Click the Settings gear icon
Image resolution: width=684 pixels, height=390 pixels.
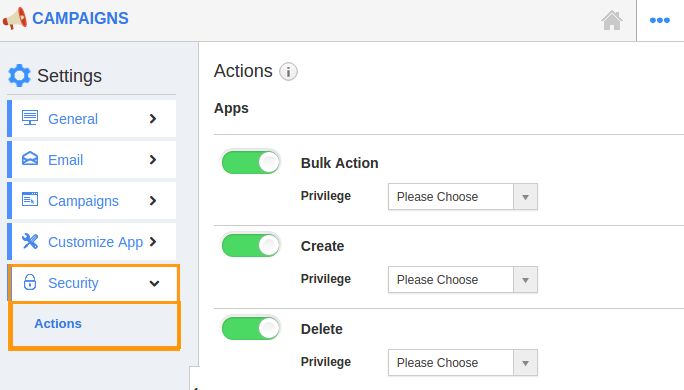tap(19, 75)
